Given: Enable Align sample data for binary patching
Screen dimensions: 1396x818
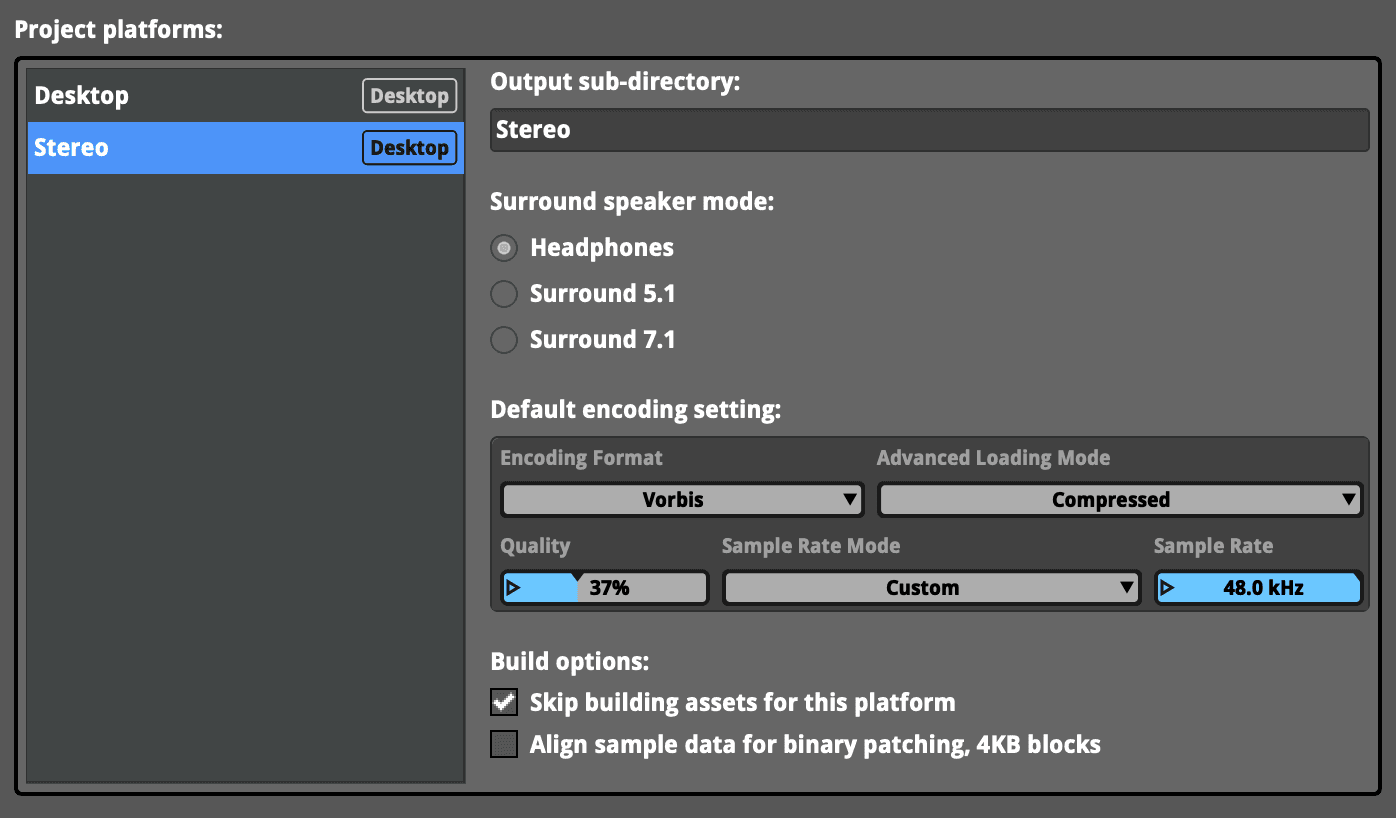Looking at the screenshot, I should tap(505, 744).
